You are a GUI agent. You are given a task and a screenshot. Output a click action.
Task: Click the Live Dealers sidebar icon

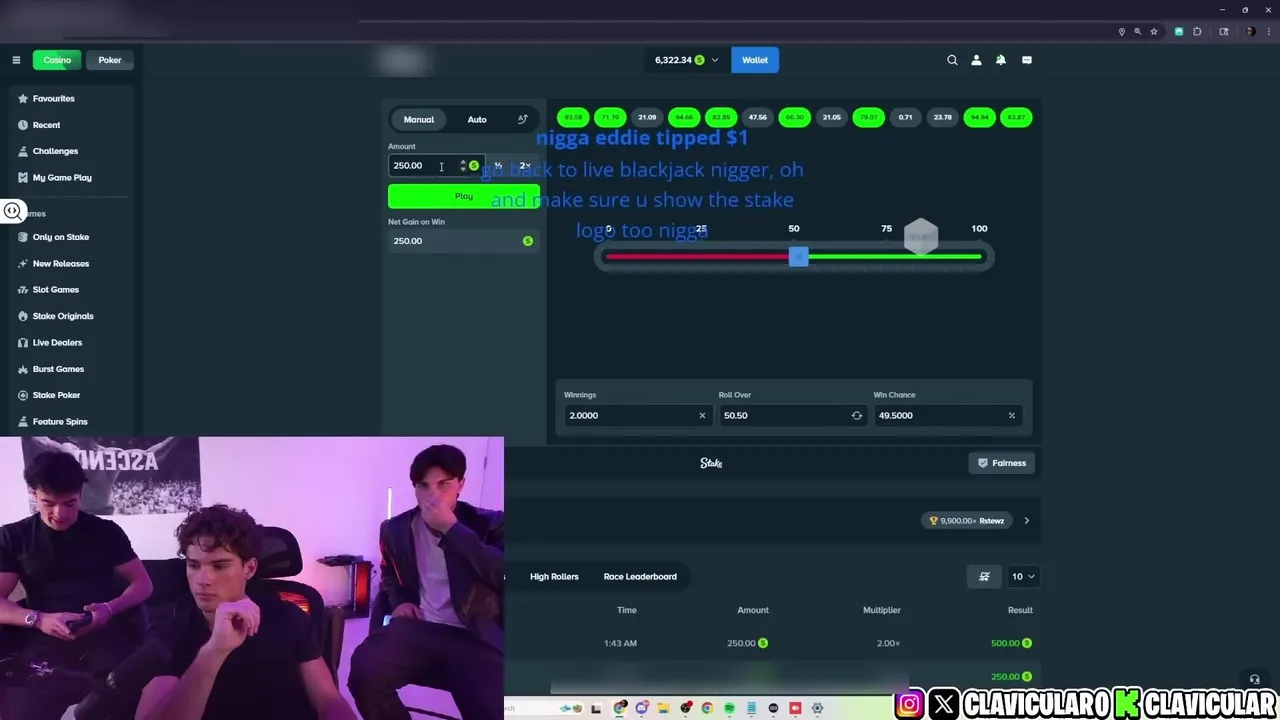23,343
